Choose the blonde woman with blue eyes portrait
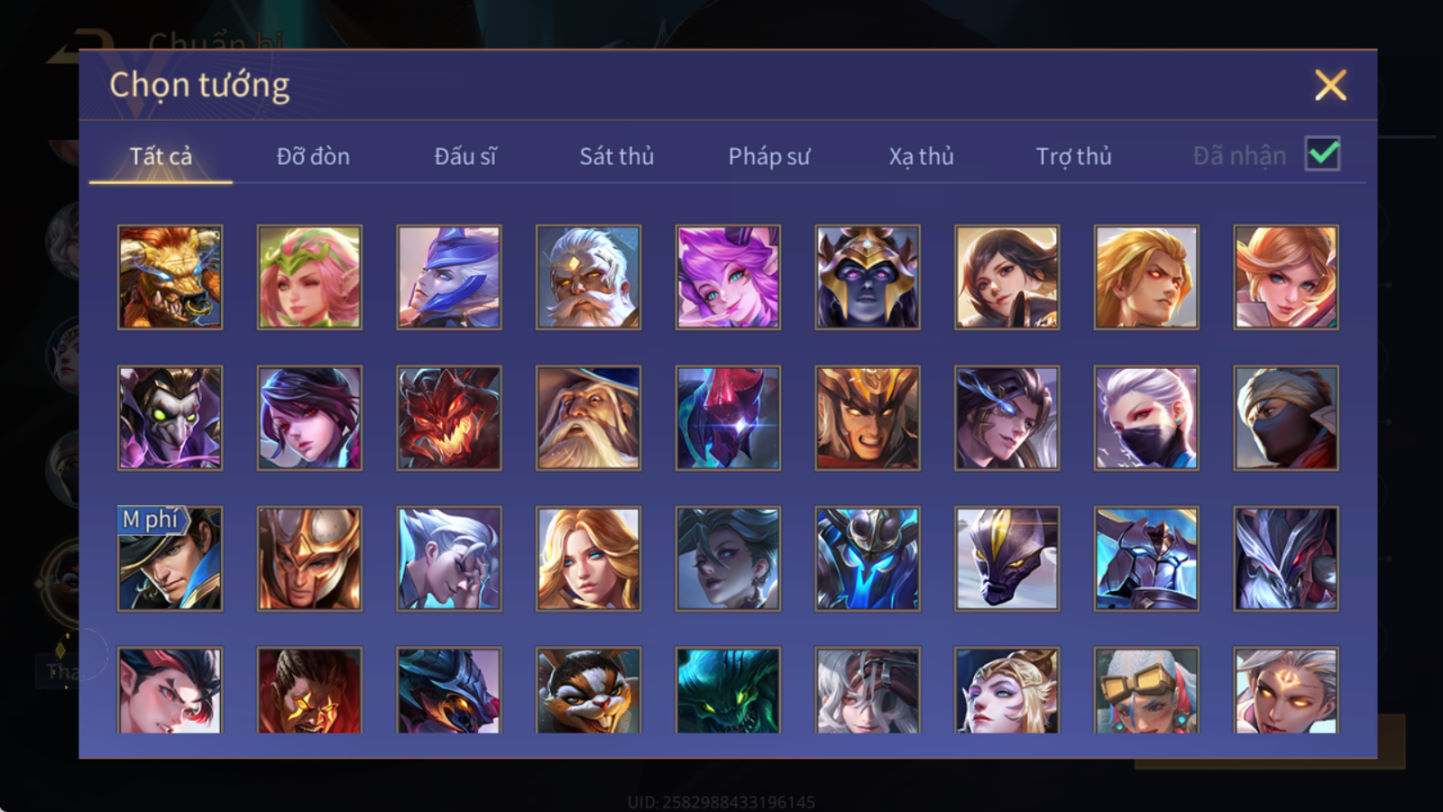Viewport: 1443px width, 812px height. pyautogui.click(x=588, y=558)
